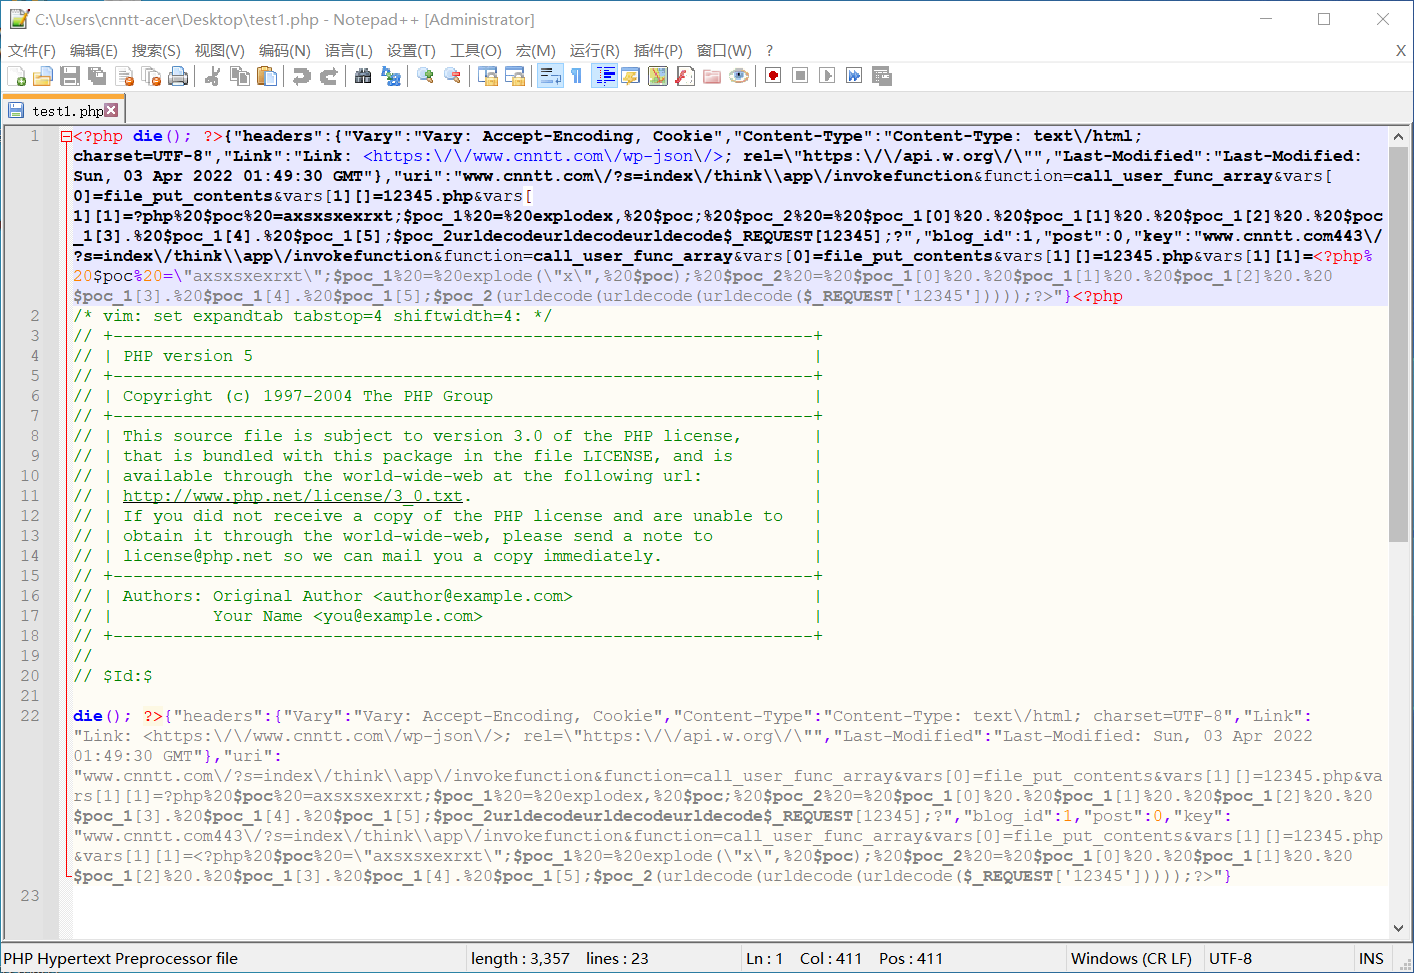This screenshot has height=973, width=1414.
Task: Click the 'length : 3,357' status text
Action: pyautogui.click(x=520, y=958)
